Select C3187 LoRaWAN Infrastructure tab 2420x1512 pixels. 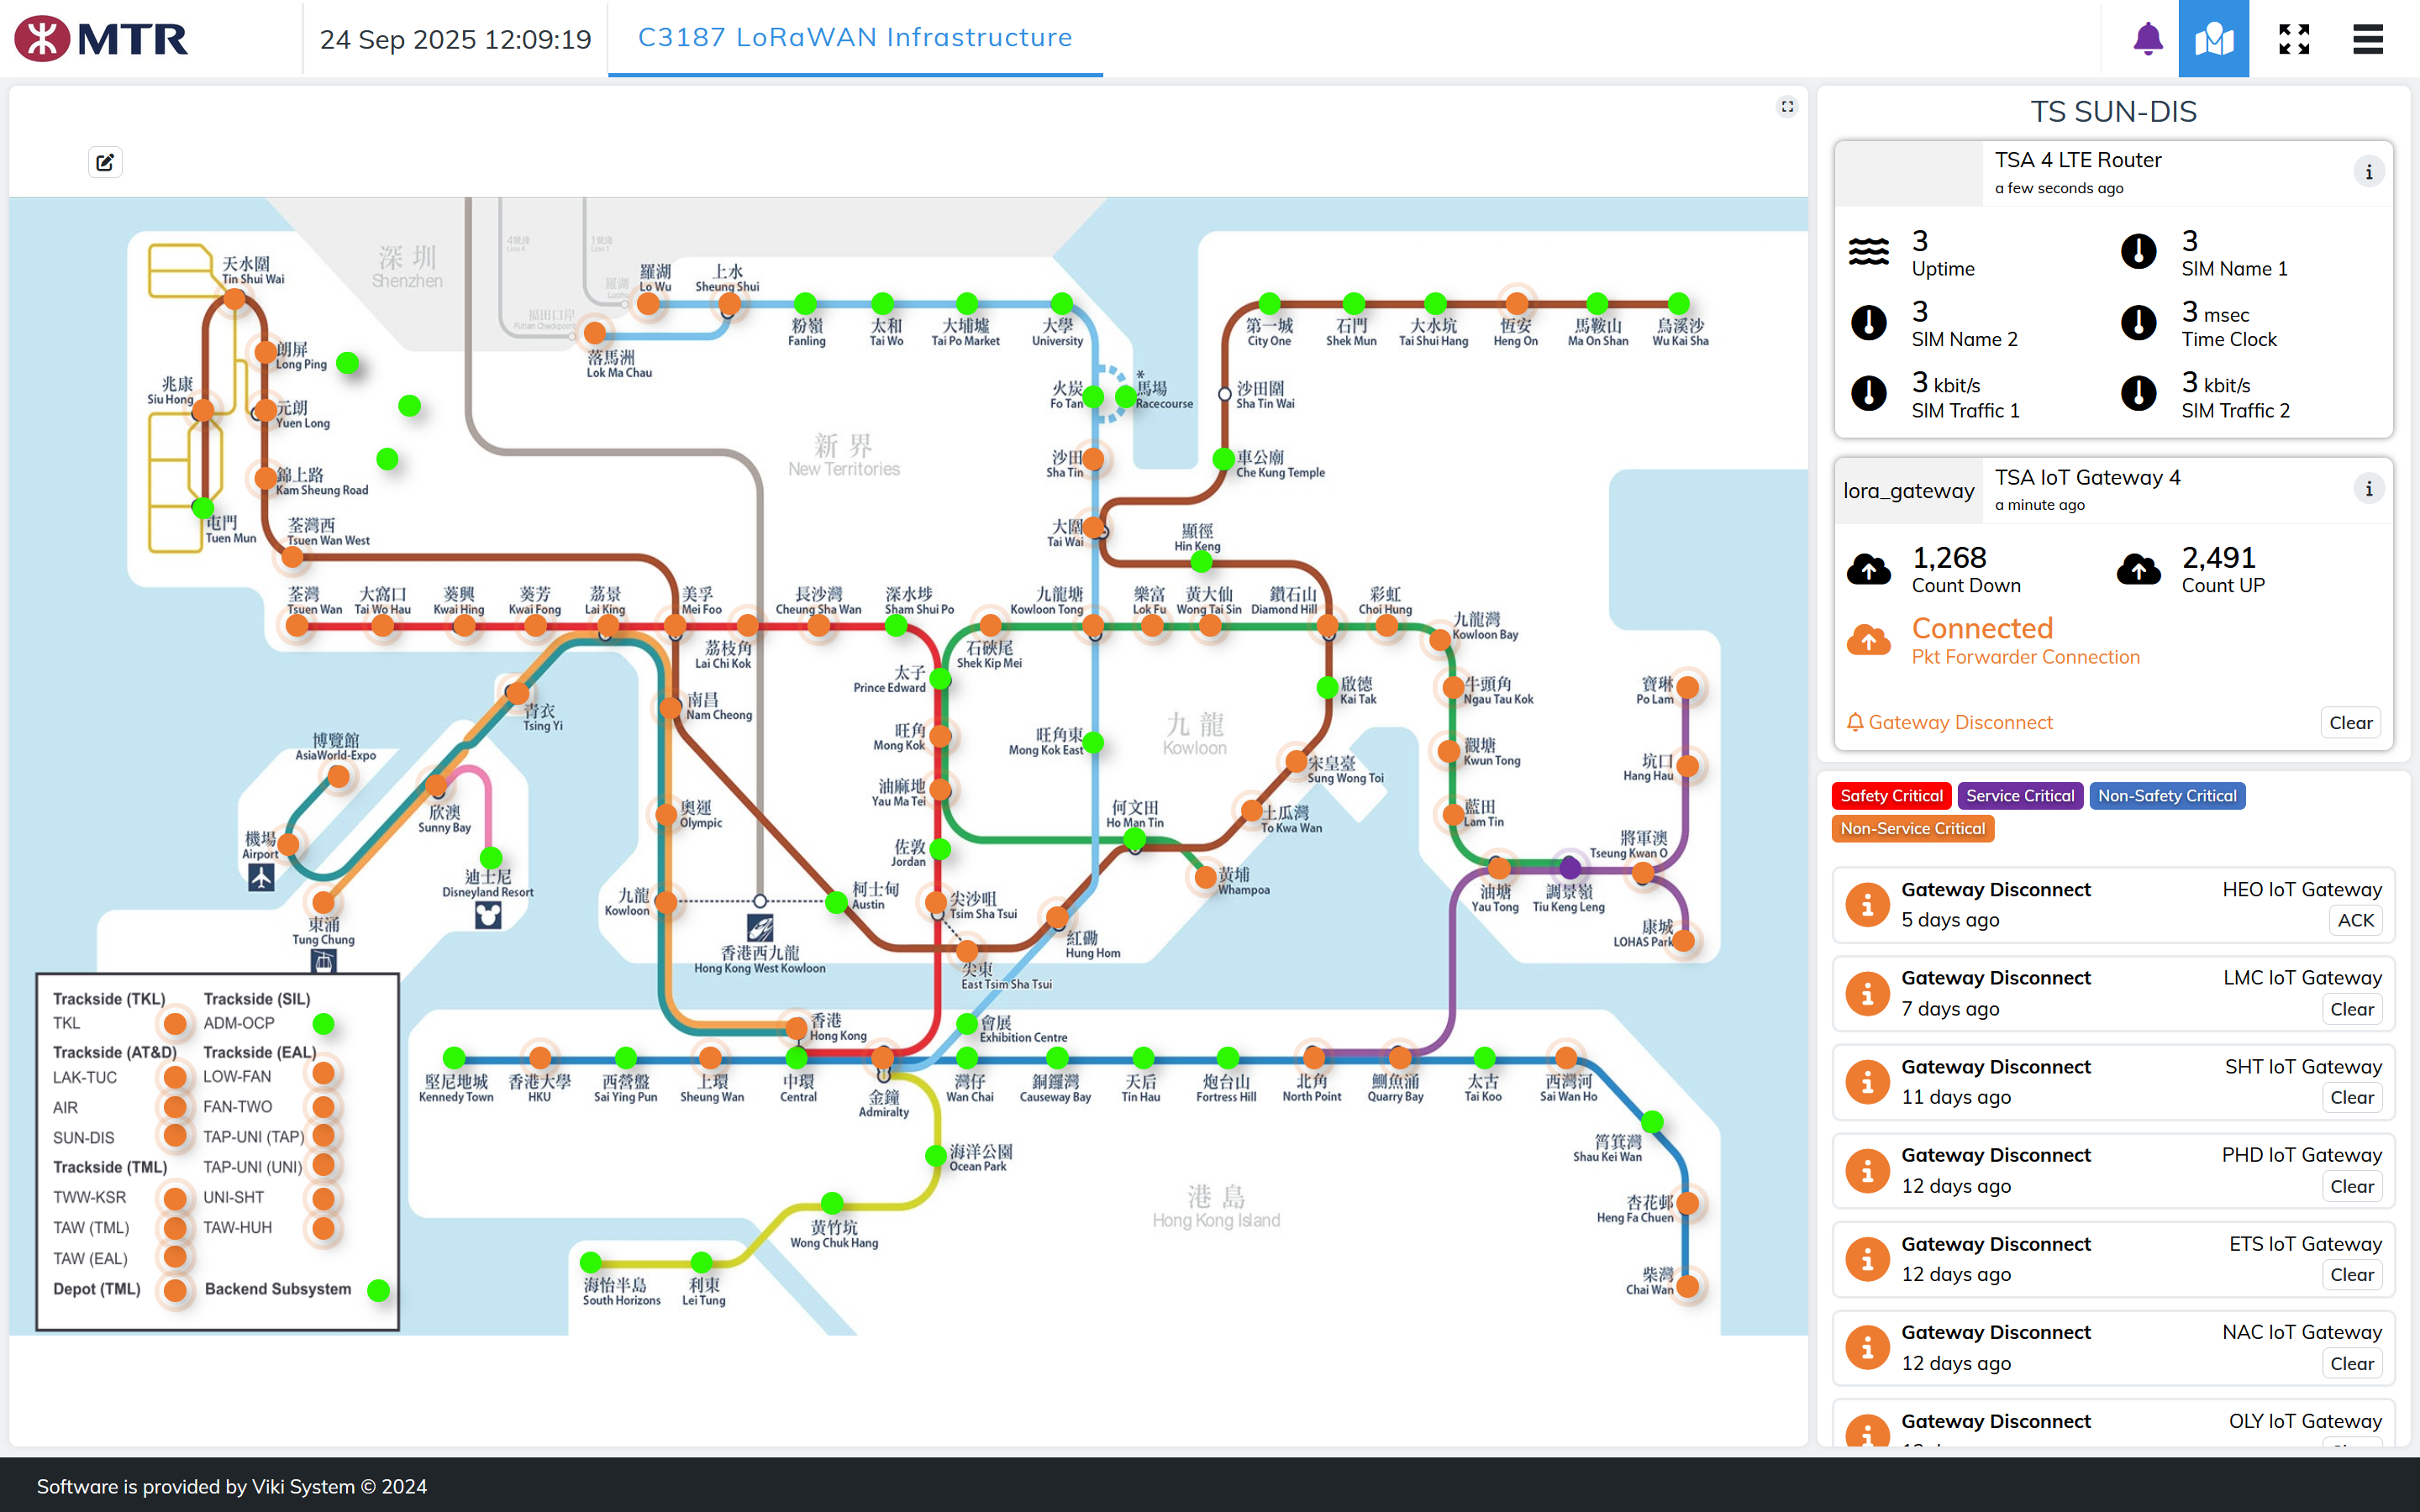(x=855, y=38)
